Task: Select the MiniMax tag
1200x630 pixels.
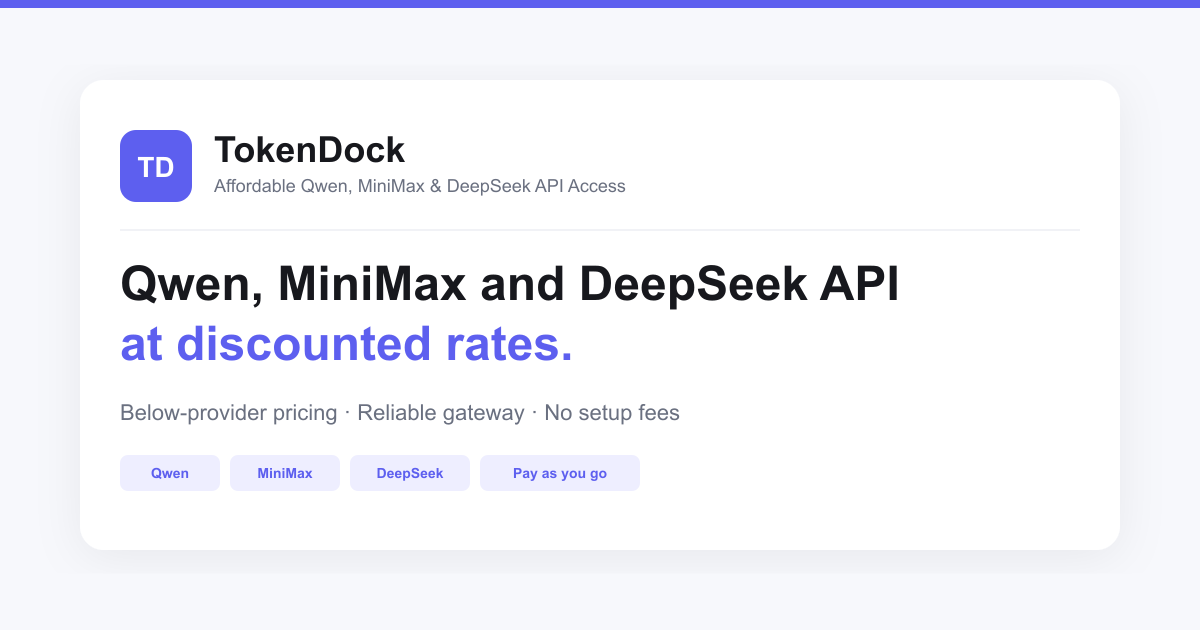Action: coord(285,473)
